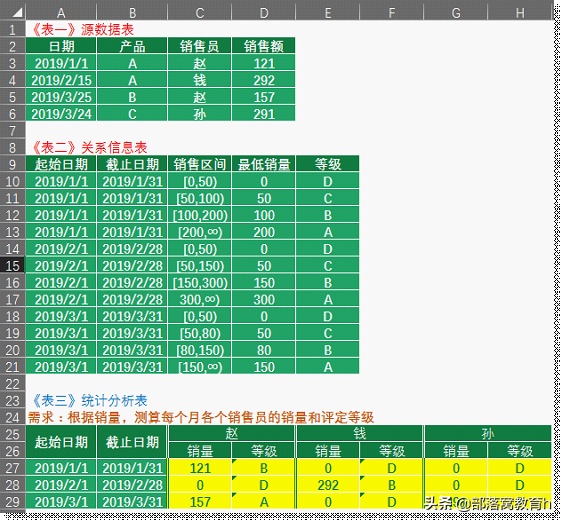This screenshot has height=524, width=565.
Task: Click the title 《表二》关系信息表
Action: tap(90, 147)
